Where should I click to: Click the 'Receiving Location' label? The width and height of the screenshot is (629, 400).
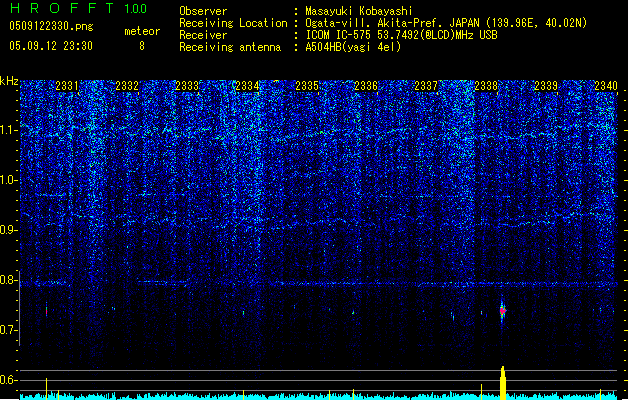pyautogui.click(x=233, y=23)
